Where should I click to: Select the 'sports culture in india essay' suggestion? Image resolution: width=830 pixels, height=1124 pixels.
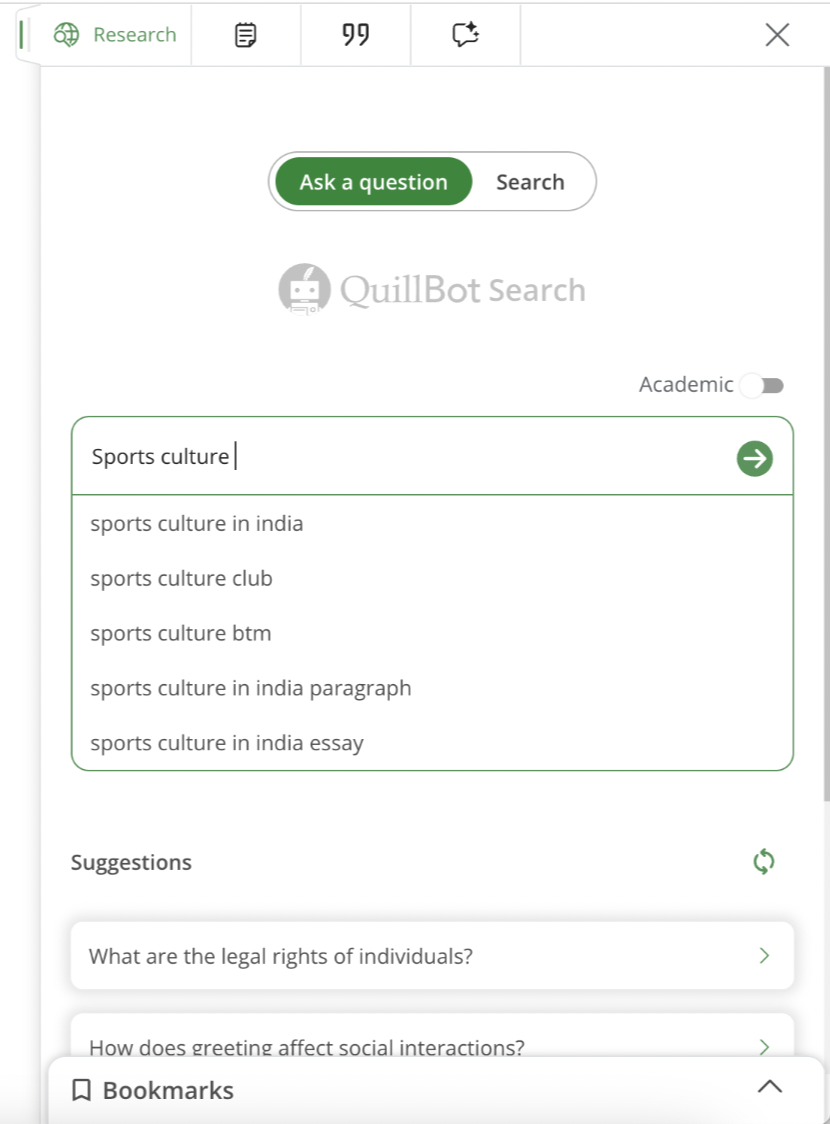point(226,742)
